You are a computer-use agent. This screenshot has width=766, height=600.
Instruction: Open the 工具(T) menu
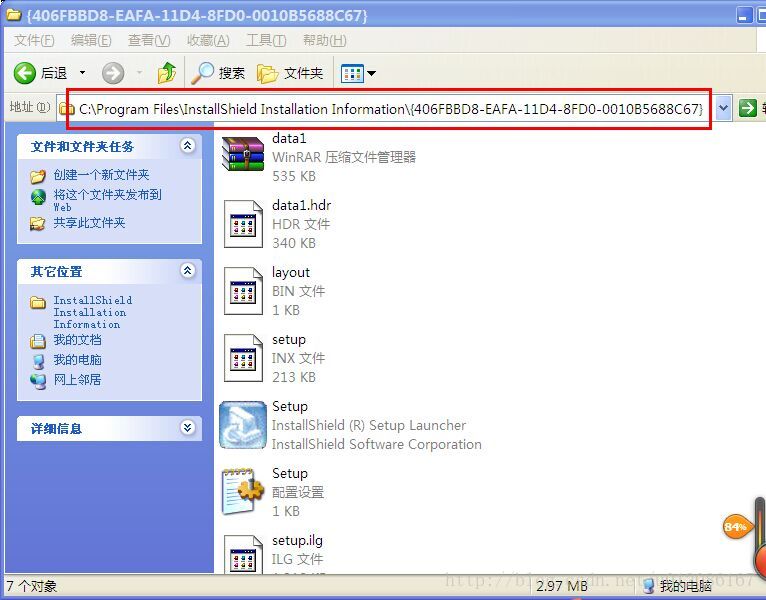click(x=266, y=40)
